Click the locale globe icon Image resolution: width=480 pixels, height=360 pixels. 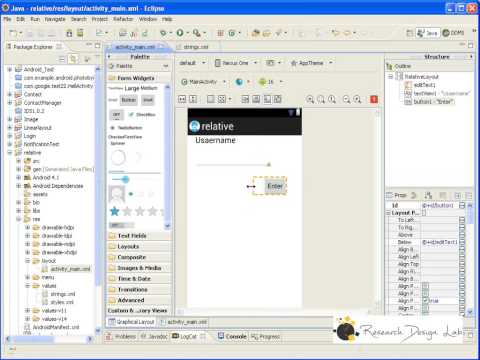239,82
